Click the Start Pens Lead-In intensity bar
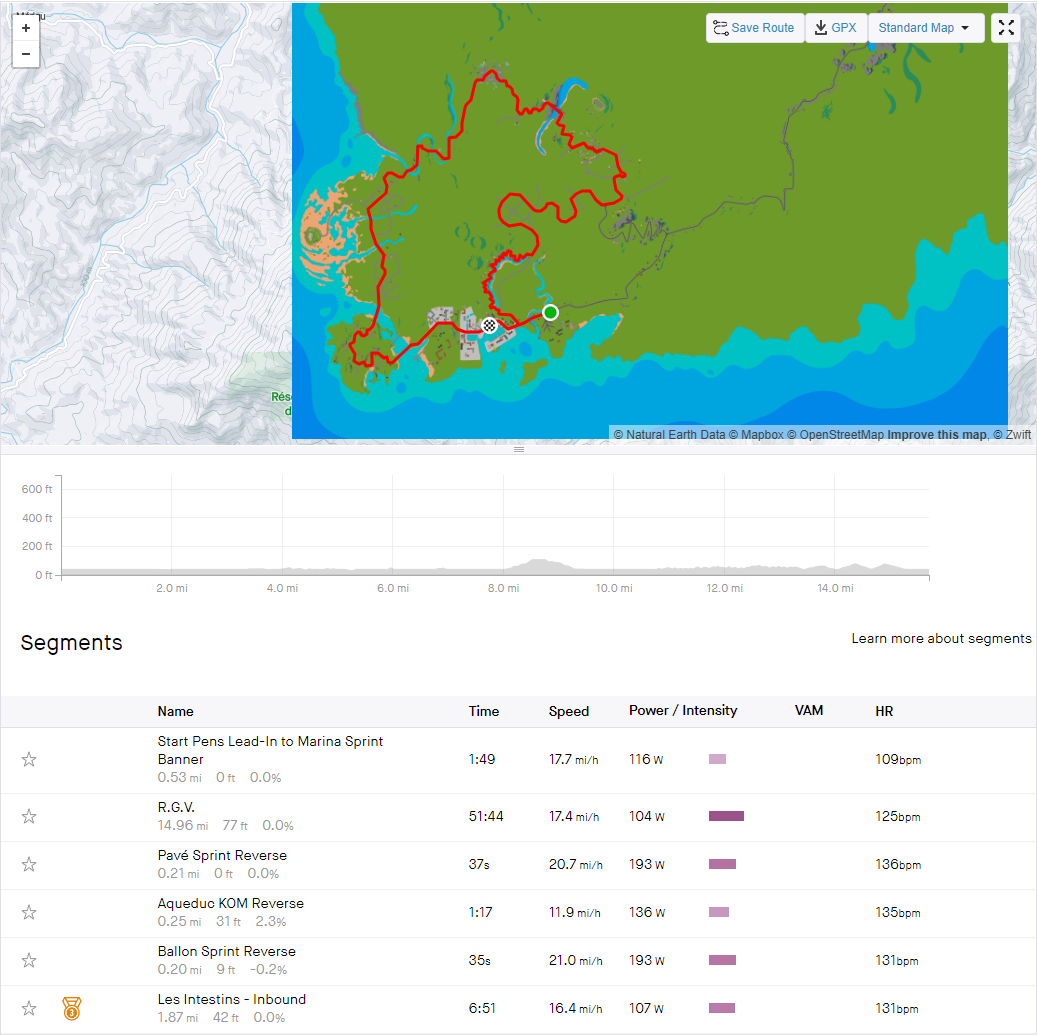The image size is (1037, 1035). [x=718, y=759]
